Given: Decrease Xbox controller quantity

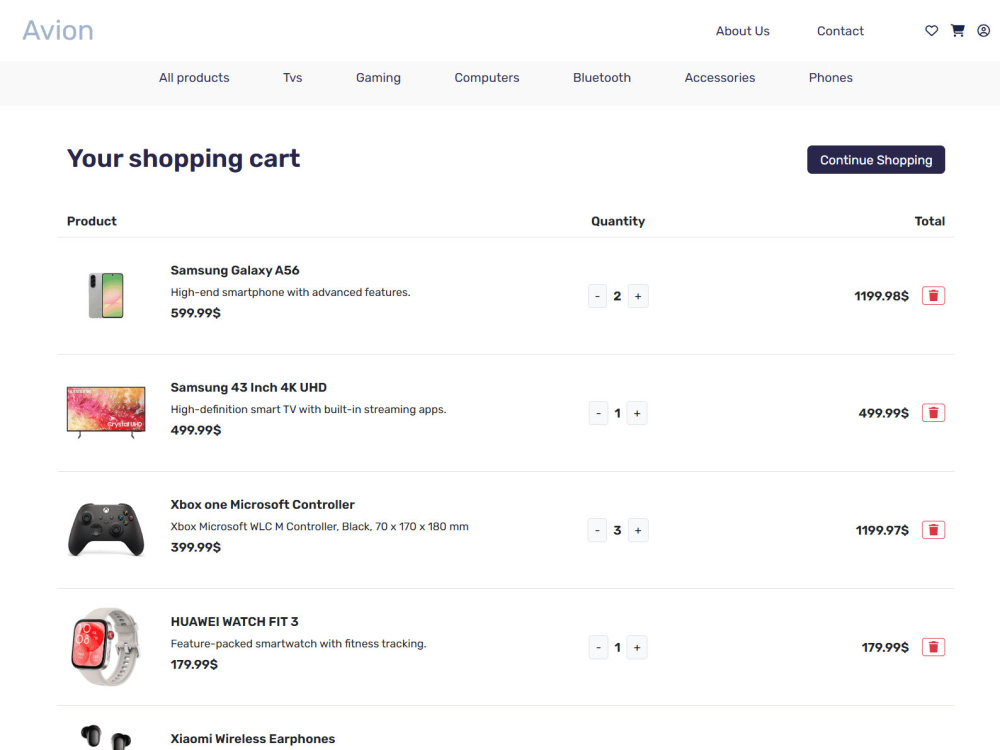Looking at the screenshot, I should pyautogui.click(x=598, y=530).
